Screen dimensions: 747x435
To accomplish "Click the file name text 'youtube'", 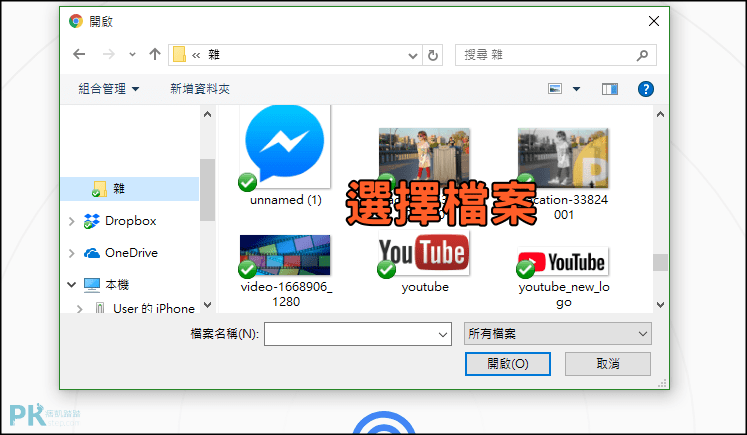I will coord(425,287).
